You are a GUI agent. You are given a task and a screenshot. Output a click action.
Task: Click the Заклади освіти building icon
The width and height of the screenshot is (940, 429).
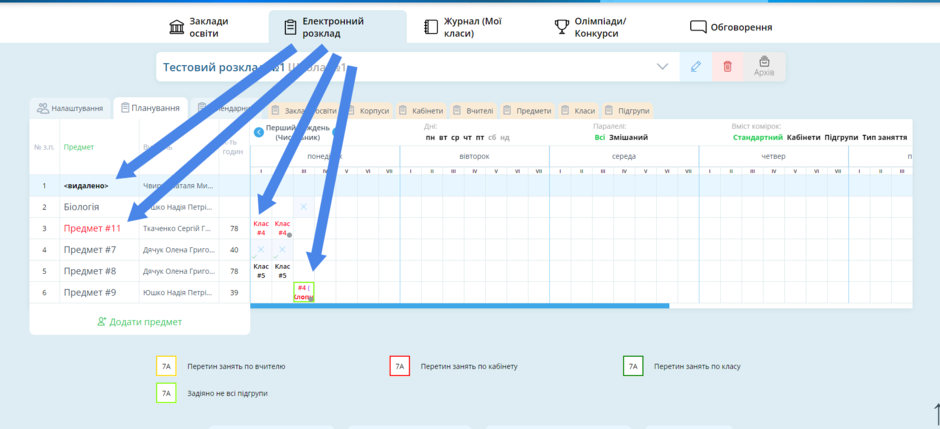point(177,27)
